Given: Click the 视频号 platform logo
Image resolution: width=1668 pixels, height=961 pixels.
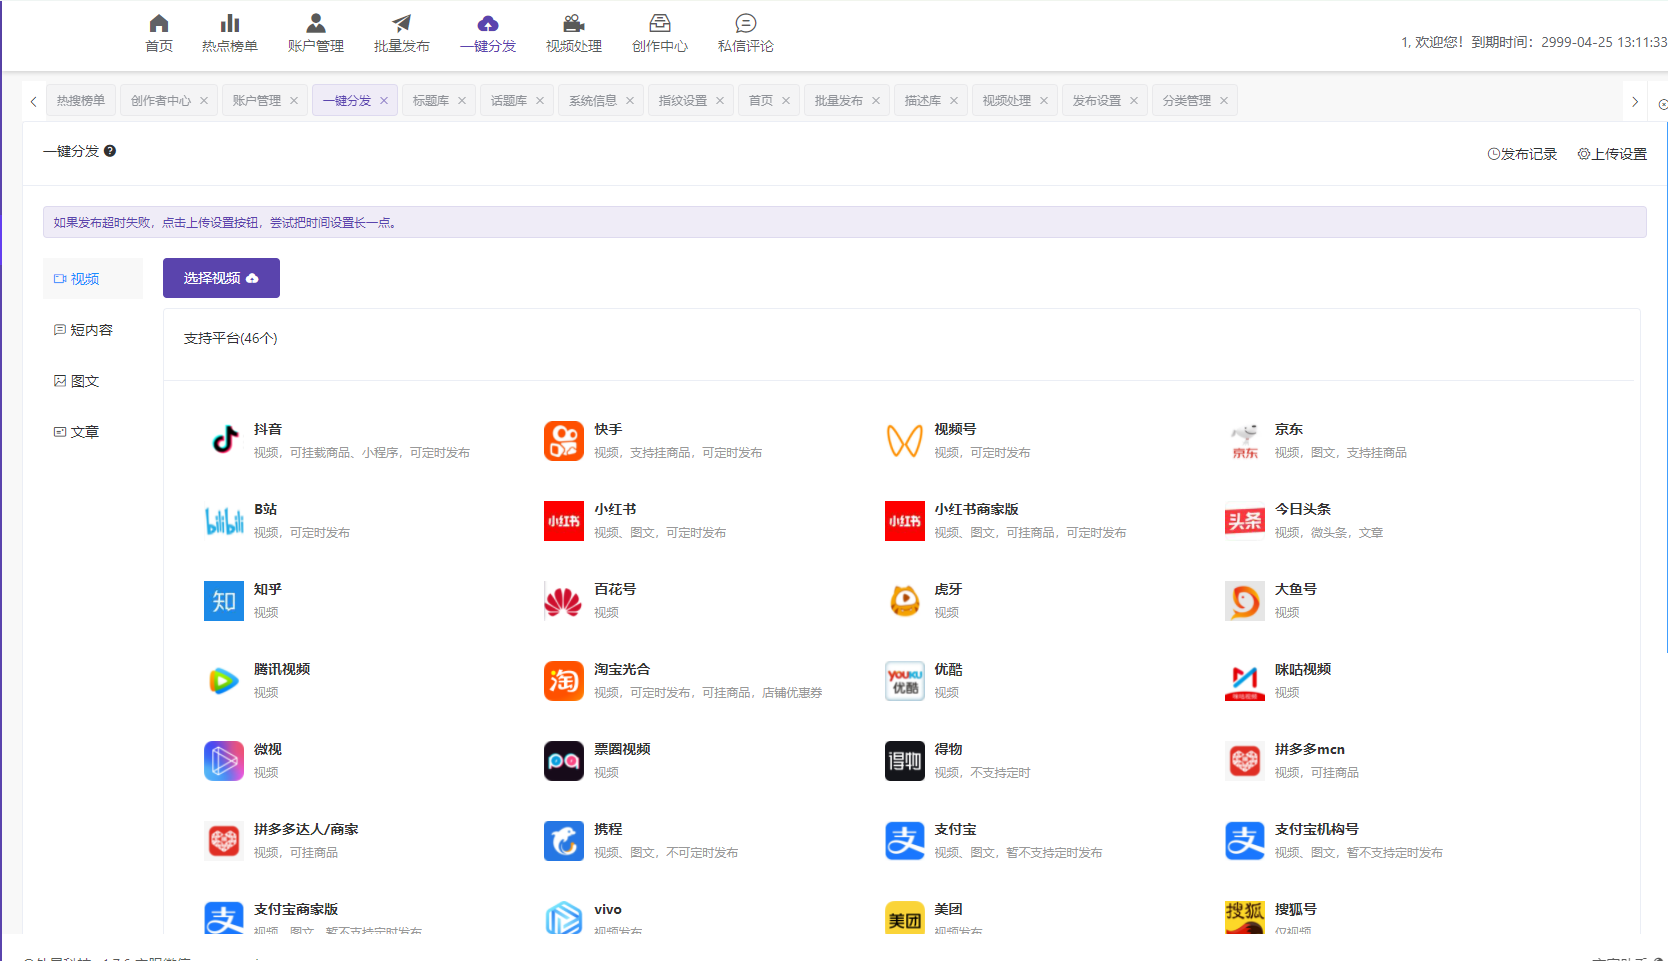Looking at the screenshot, I should [905, 441].
